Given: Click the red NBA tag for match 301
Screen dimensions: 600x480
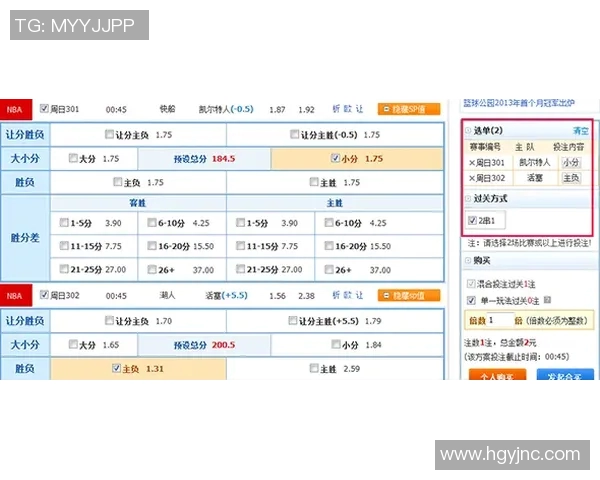Looking at the screenshot, I should pyautogui.click(x=15, y=109).
